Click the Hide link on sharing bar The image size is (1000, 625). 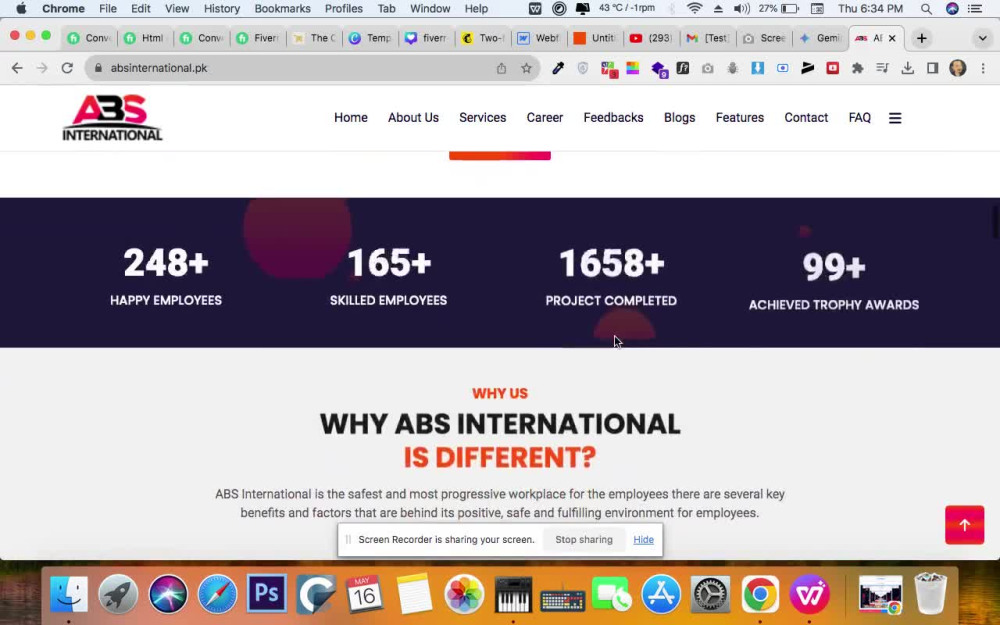[x=643, y=540]
